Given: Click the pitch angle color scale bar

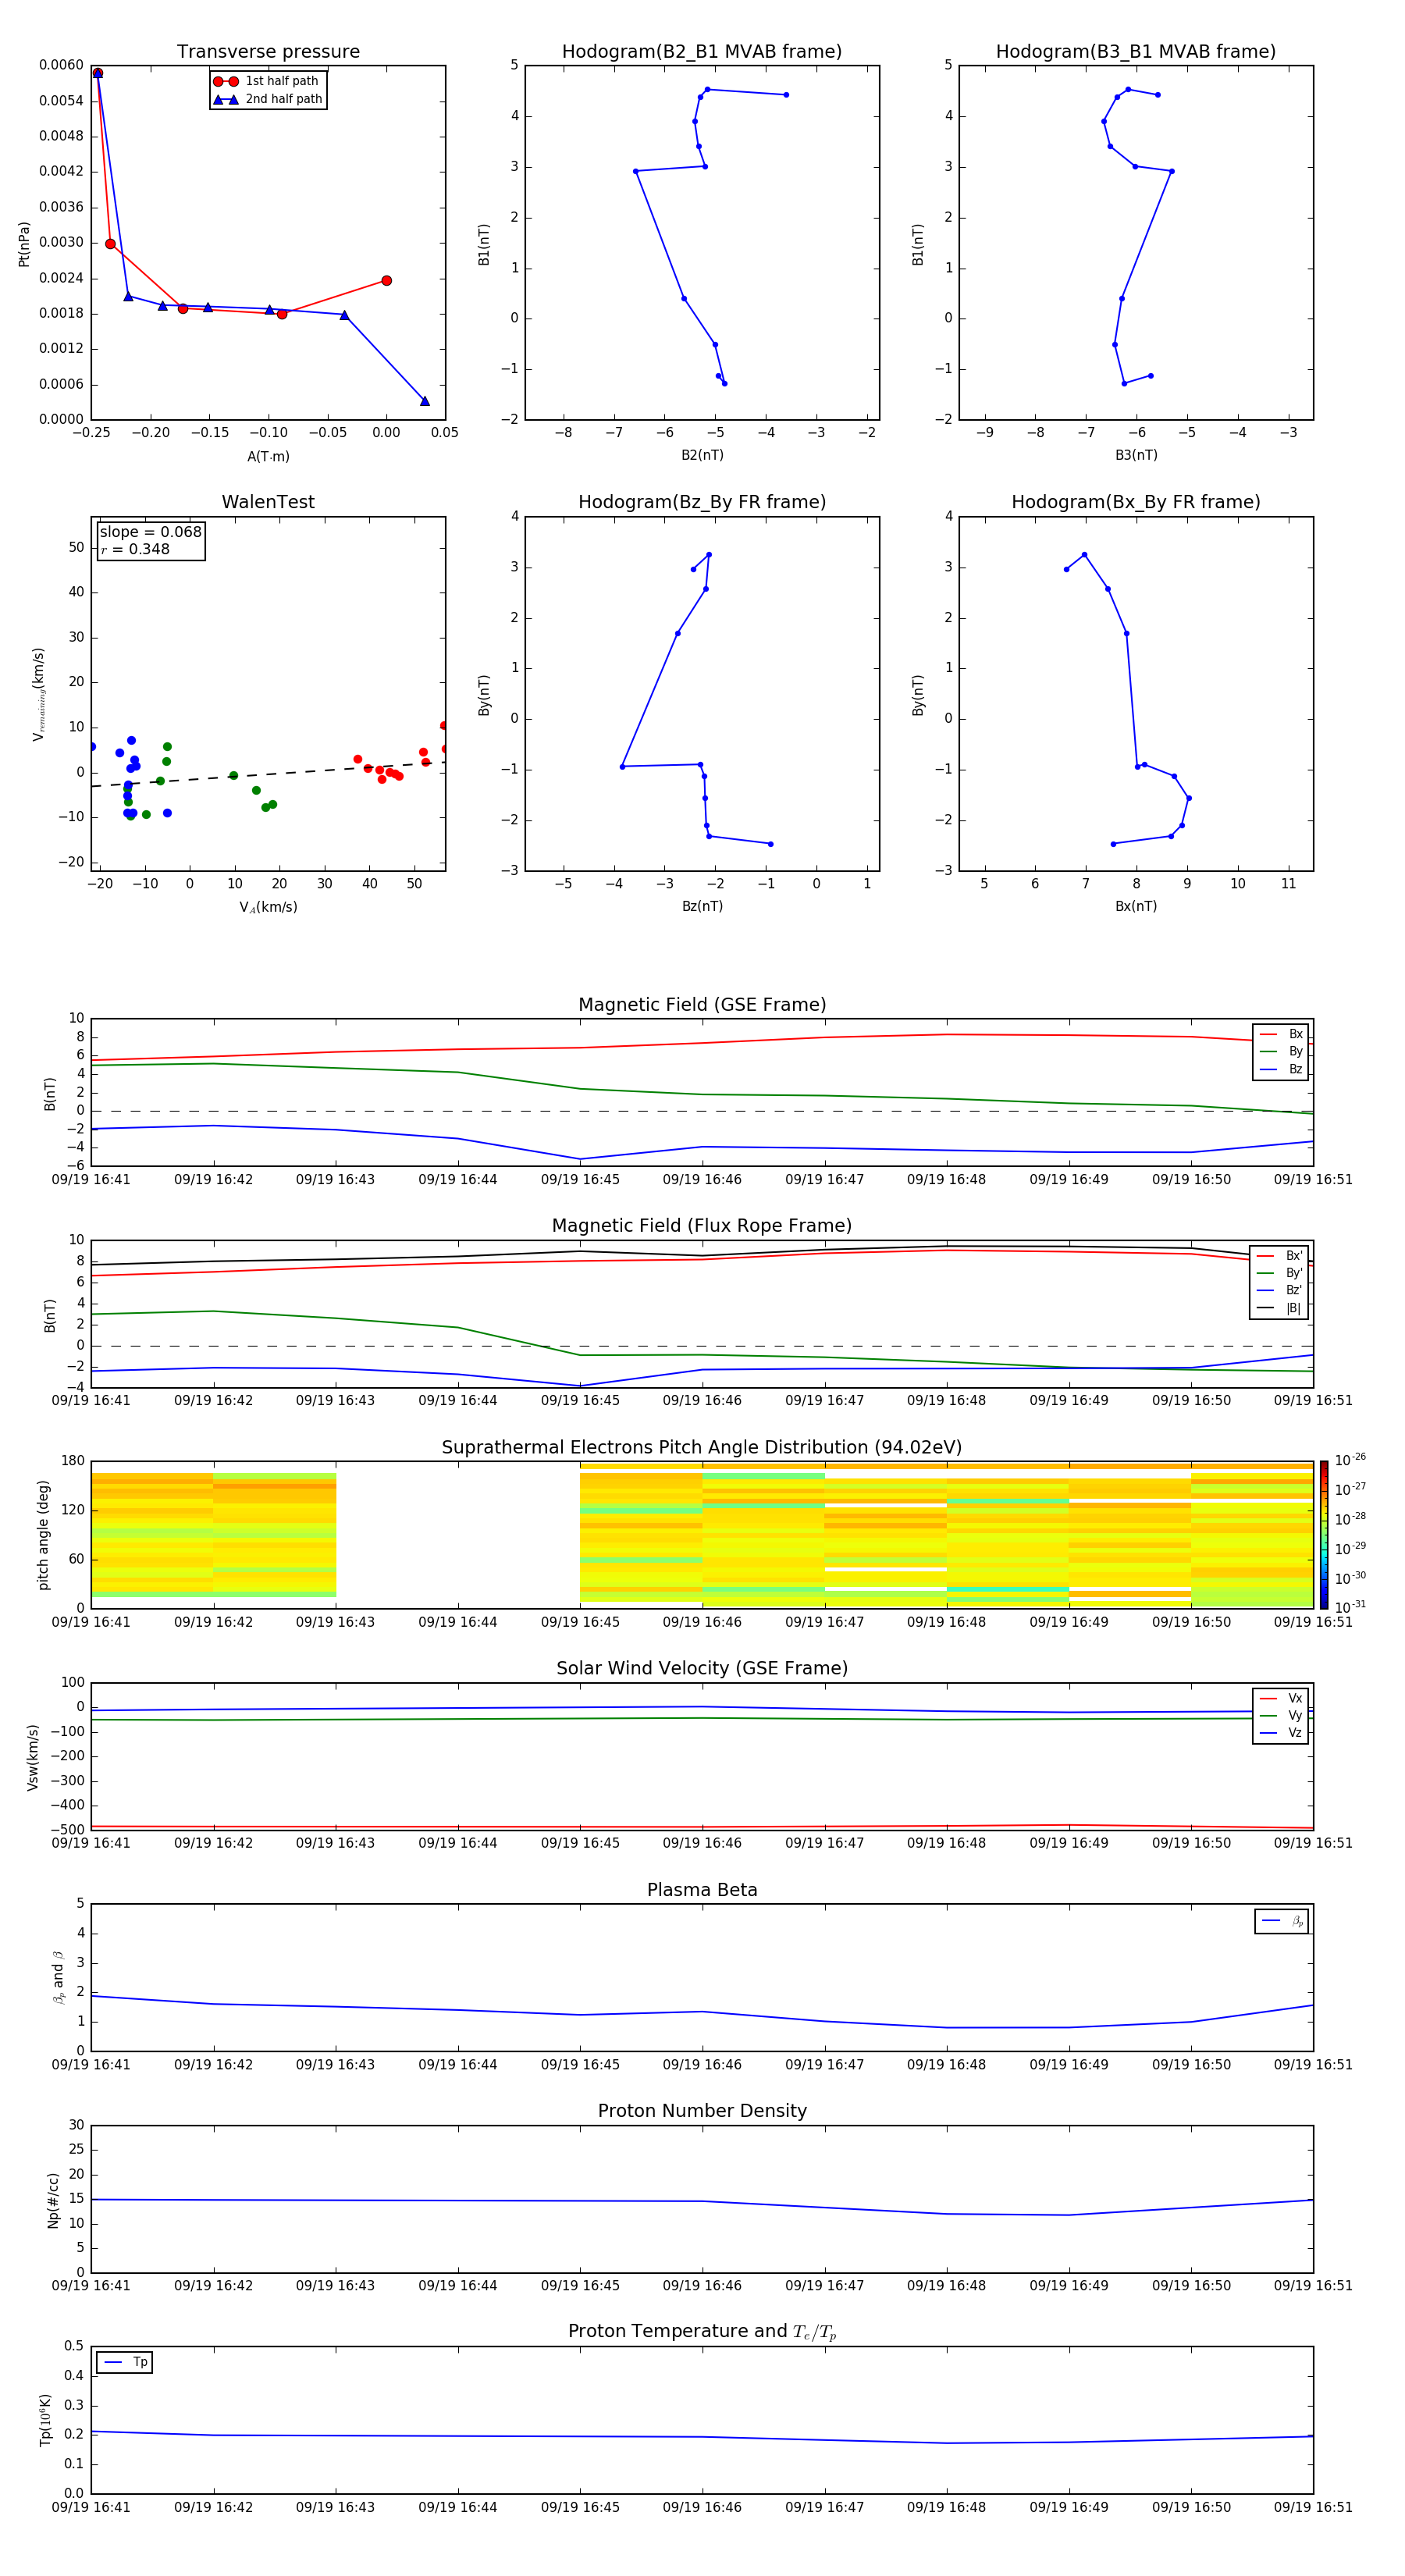Looking at the screenshot, I should pos(1324,1535).
